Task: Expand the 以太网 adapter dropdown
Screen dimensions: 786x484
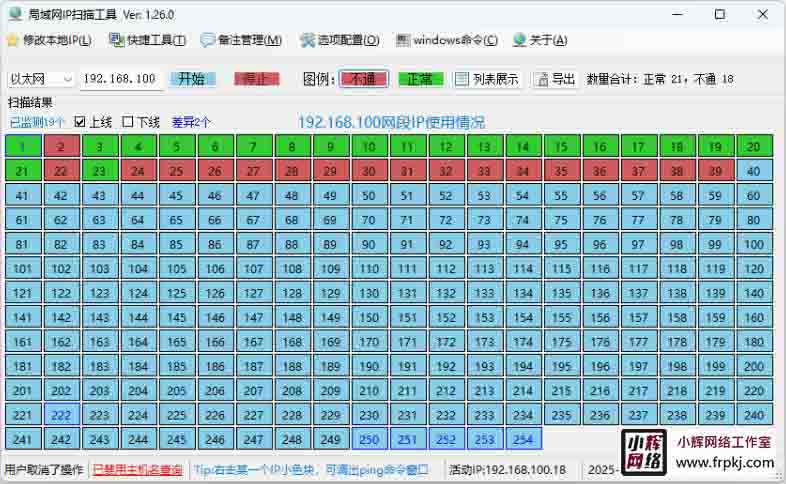Action: click(x=67, y=79)
